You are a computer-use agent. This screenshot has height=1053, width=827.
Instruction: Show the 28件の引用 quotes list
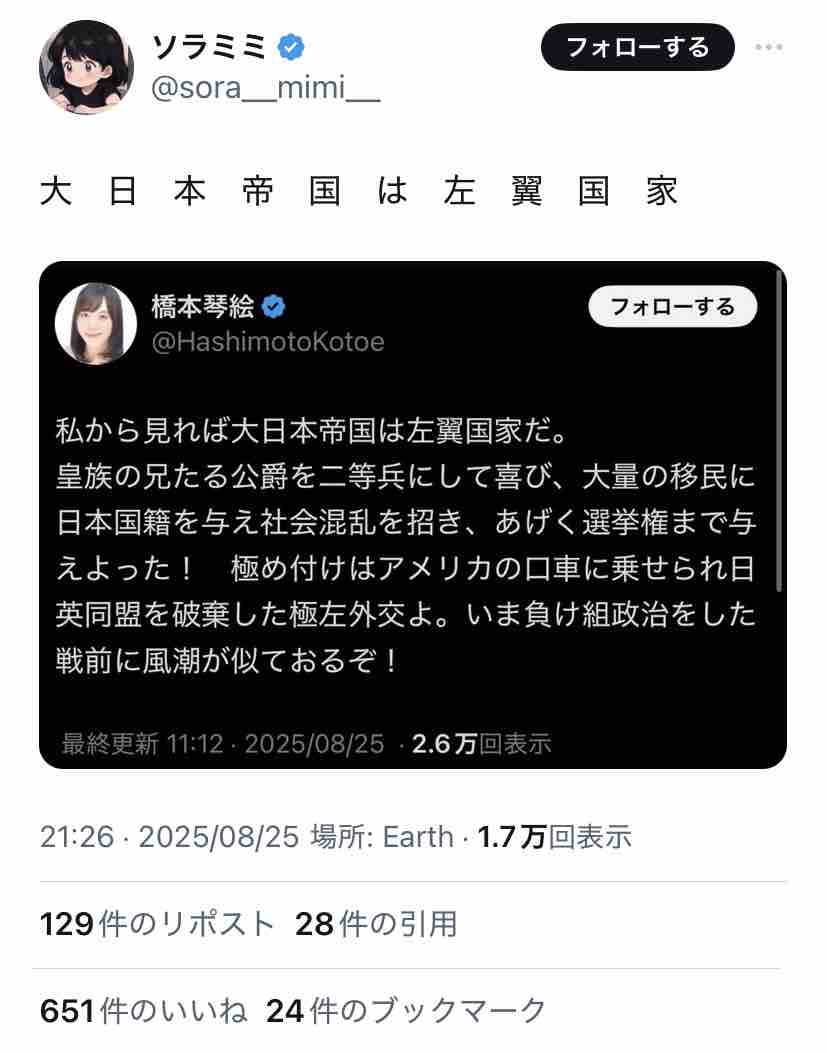tap(376, 924)
